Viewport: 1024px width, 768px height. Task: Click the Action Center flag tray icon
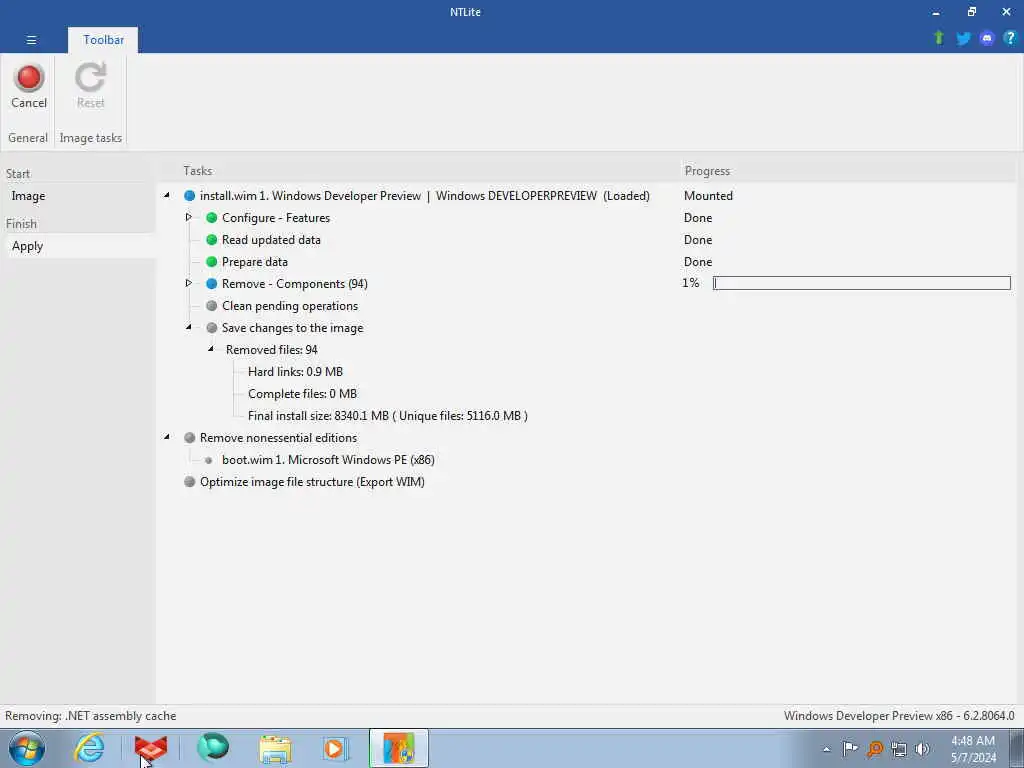[850, 748]
